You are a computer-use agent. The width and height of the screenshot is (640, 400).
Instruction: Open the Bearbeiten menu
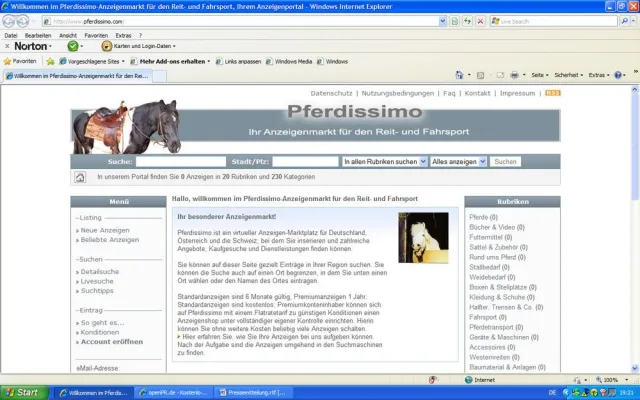tap(36, 35)
